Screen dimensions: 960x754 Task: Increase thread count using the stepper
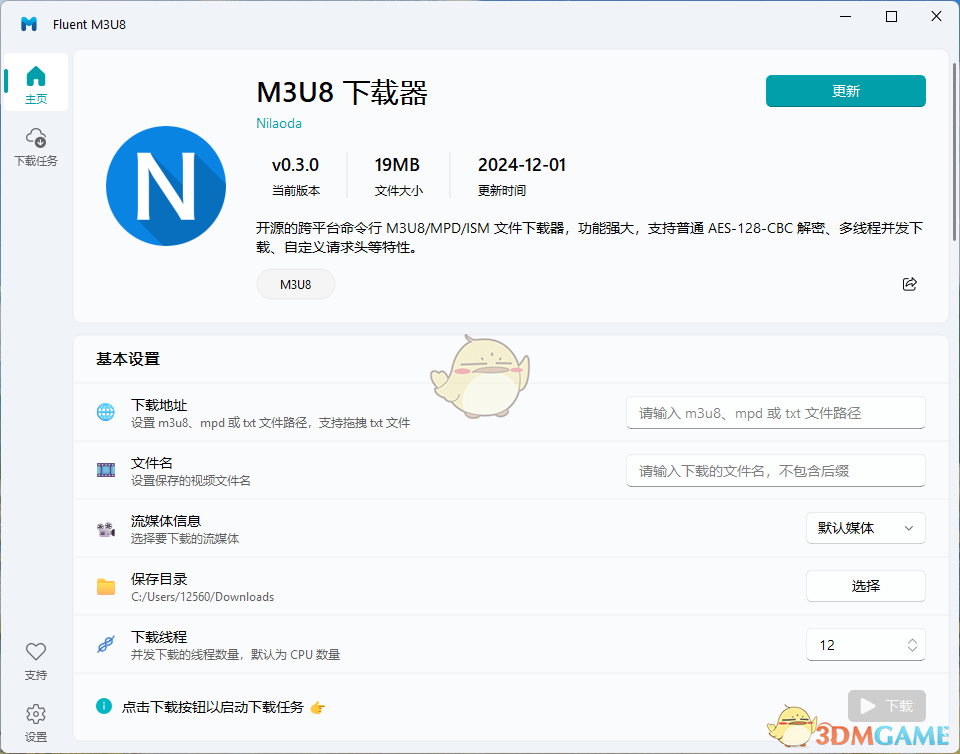[x=912, y=639]
